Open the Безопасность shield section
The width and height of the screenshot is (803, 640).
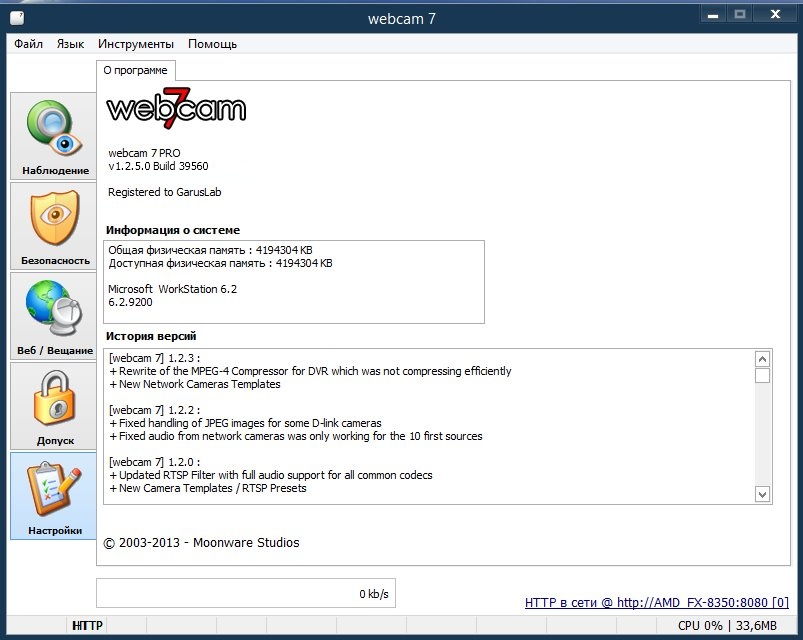[55, 226]
